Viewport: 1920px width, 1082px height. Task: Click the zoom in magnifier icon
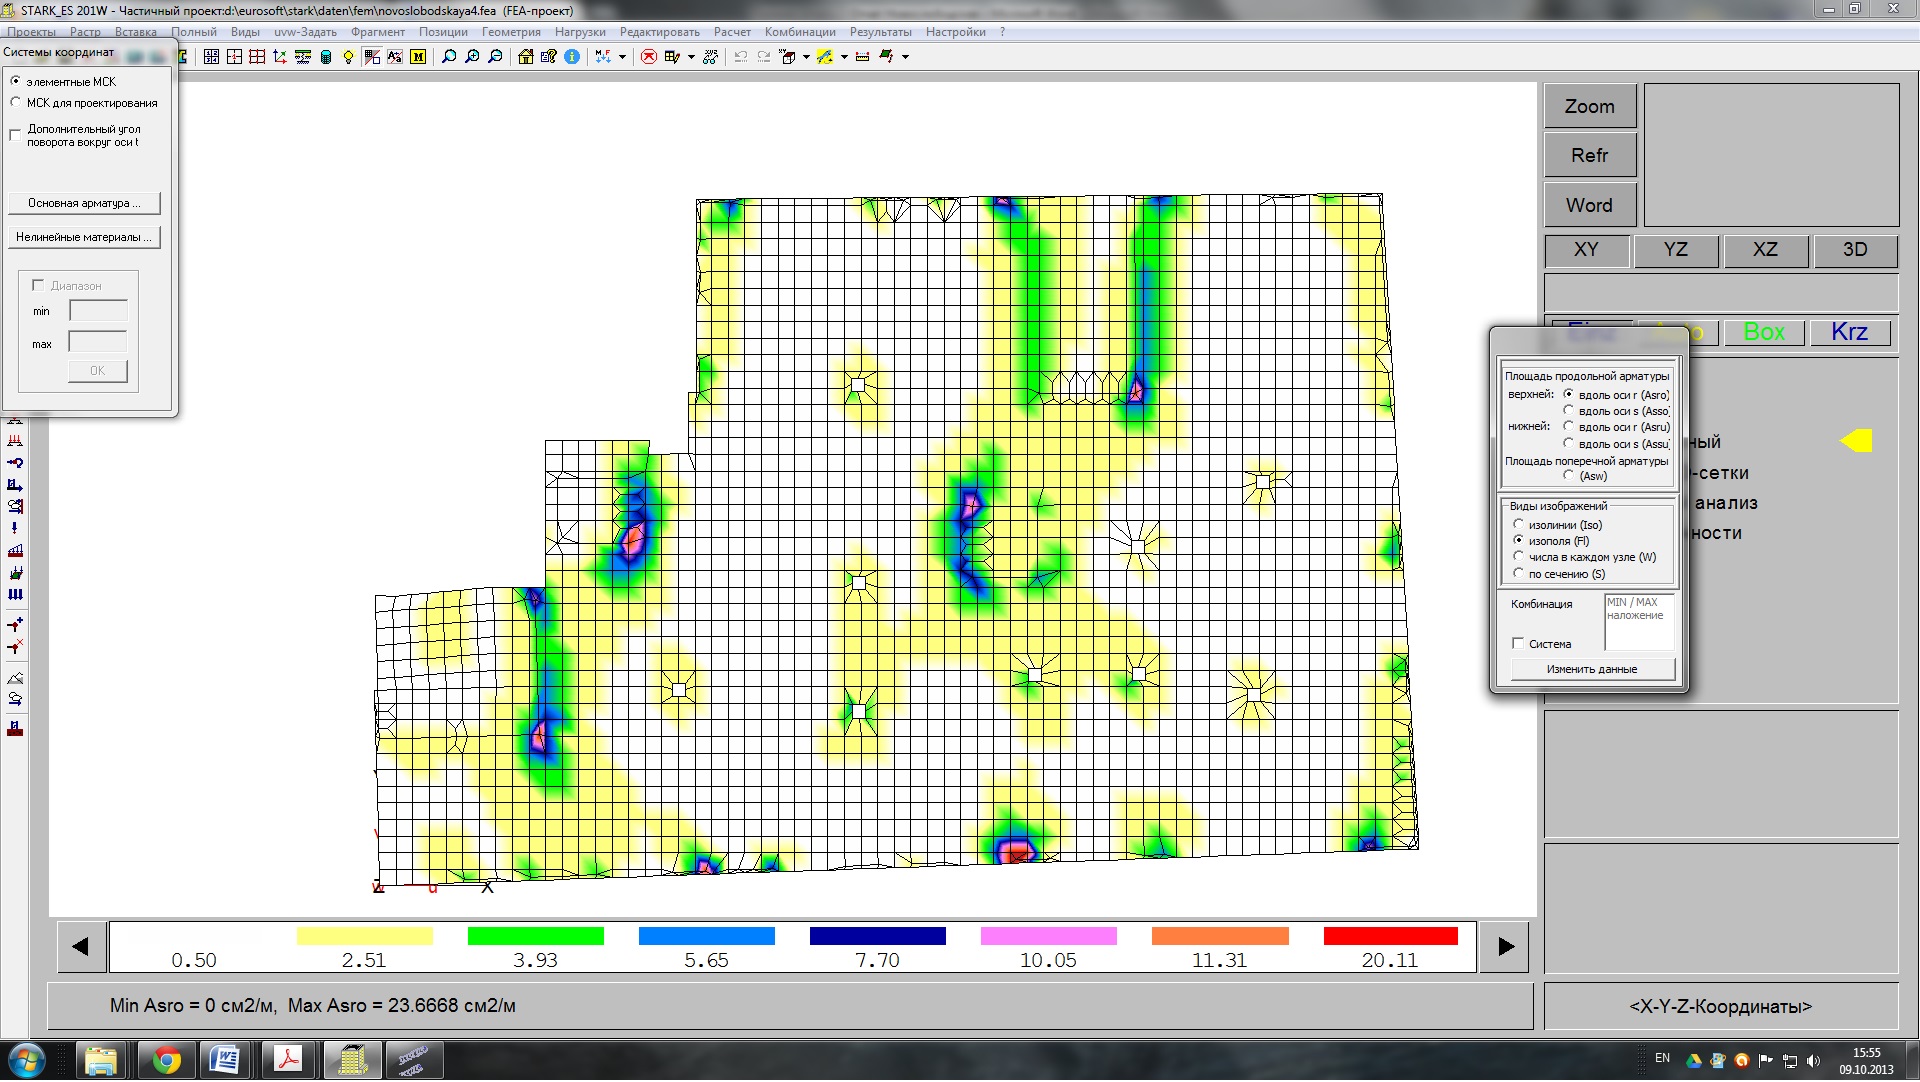point(472,57)
